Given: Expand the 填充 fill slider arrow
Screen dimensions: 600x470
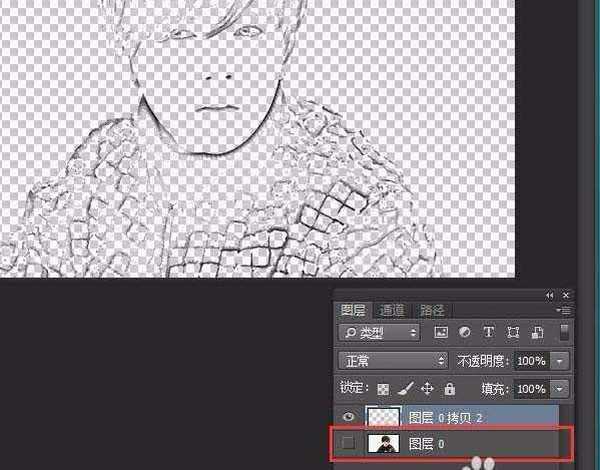Looking at the screenshot, I should pos(560,388).
